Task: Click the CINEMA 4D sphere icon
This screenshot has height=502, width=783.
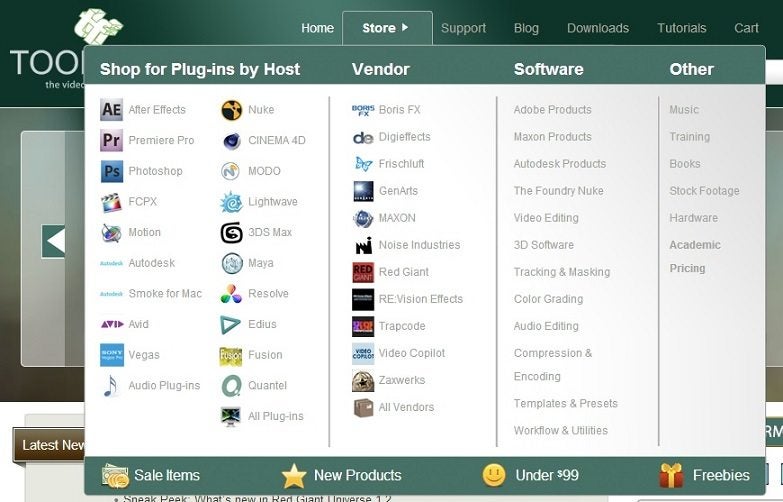Action: pos(231,141)
